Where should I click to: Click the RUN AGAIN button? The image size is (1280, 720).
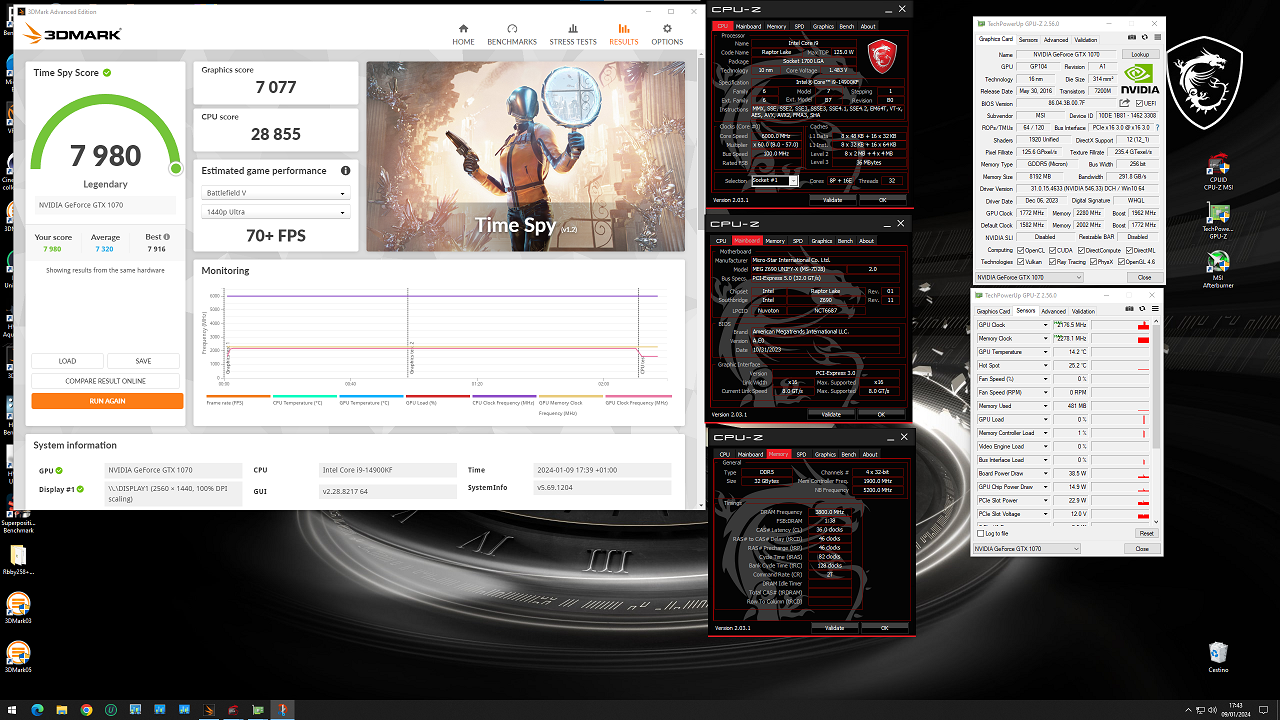pos(107,401)
